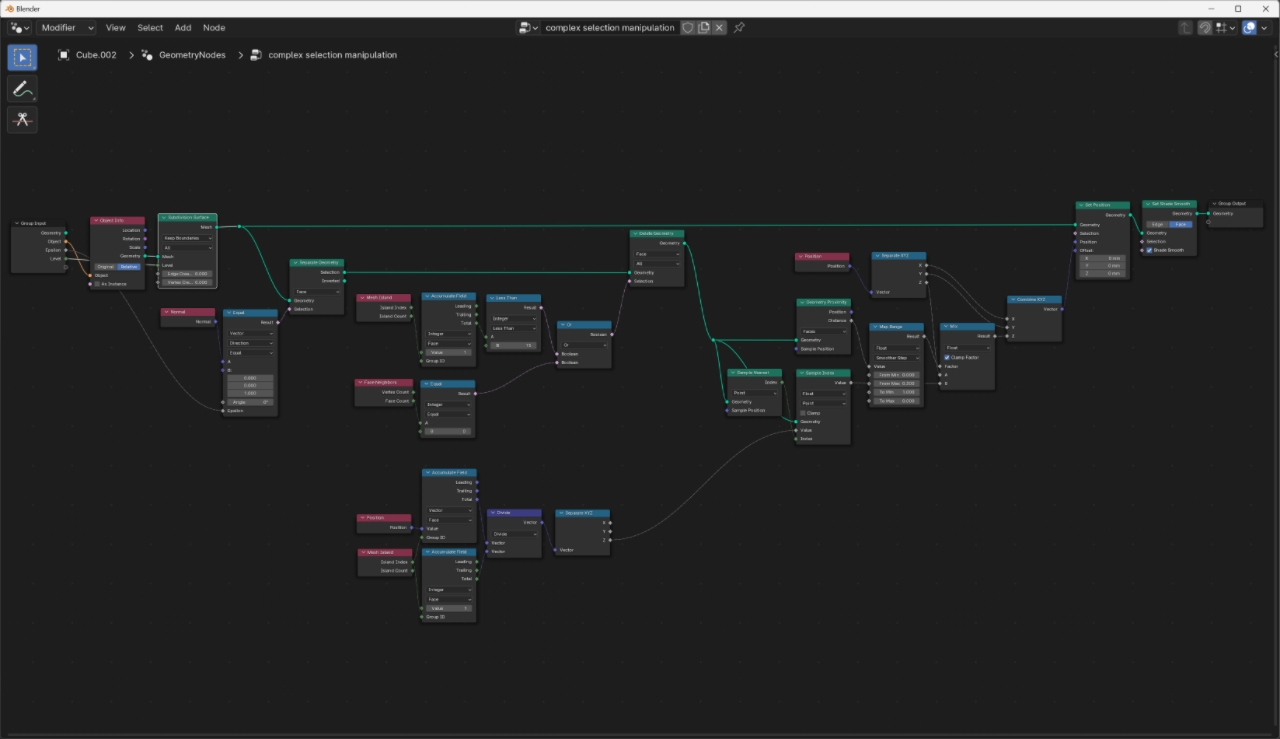
Task: Open the overlays options dropdown arrow
Action: click(x=1266, y=28)
